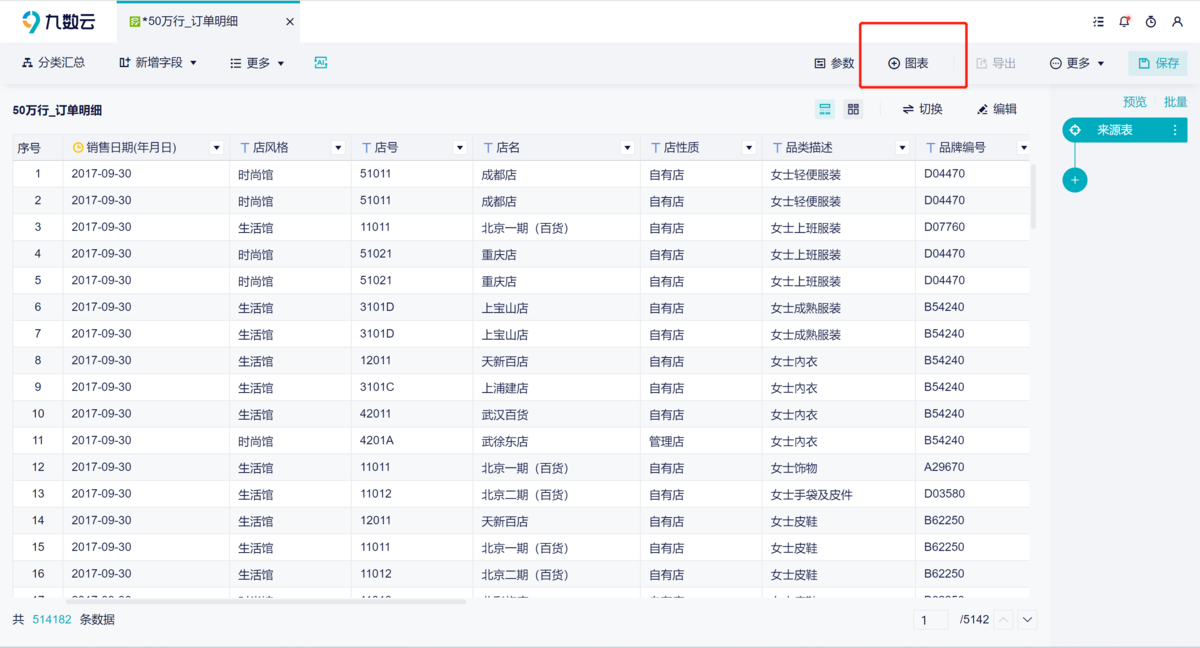Open the task list icon in header
Image resolution: width=1200 pixels, height=648 pixels.
tap(1098, 22)
